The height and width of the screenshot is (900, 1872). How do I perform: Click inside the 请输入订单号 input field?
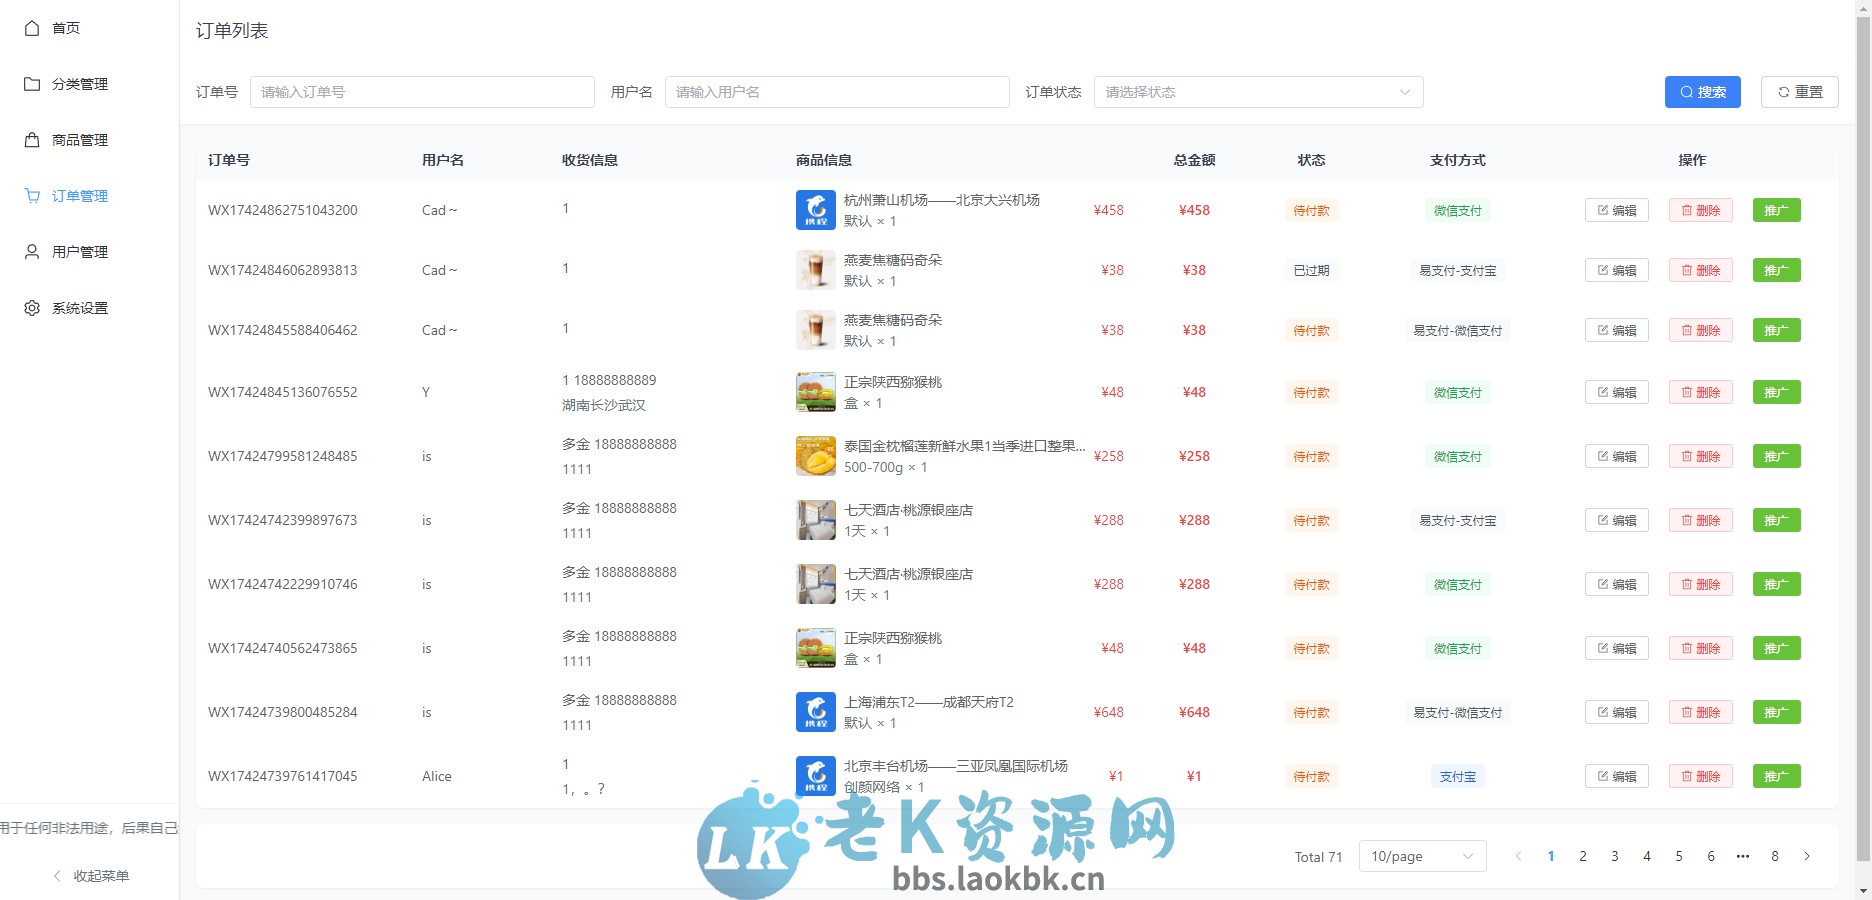pyautogui.click(x=422, y=91)
